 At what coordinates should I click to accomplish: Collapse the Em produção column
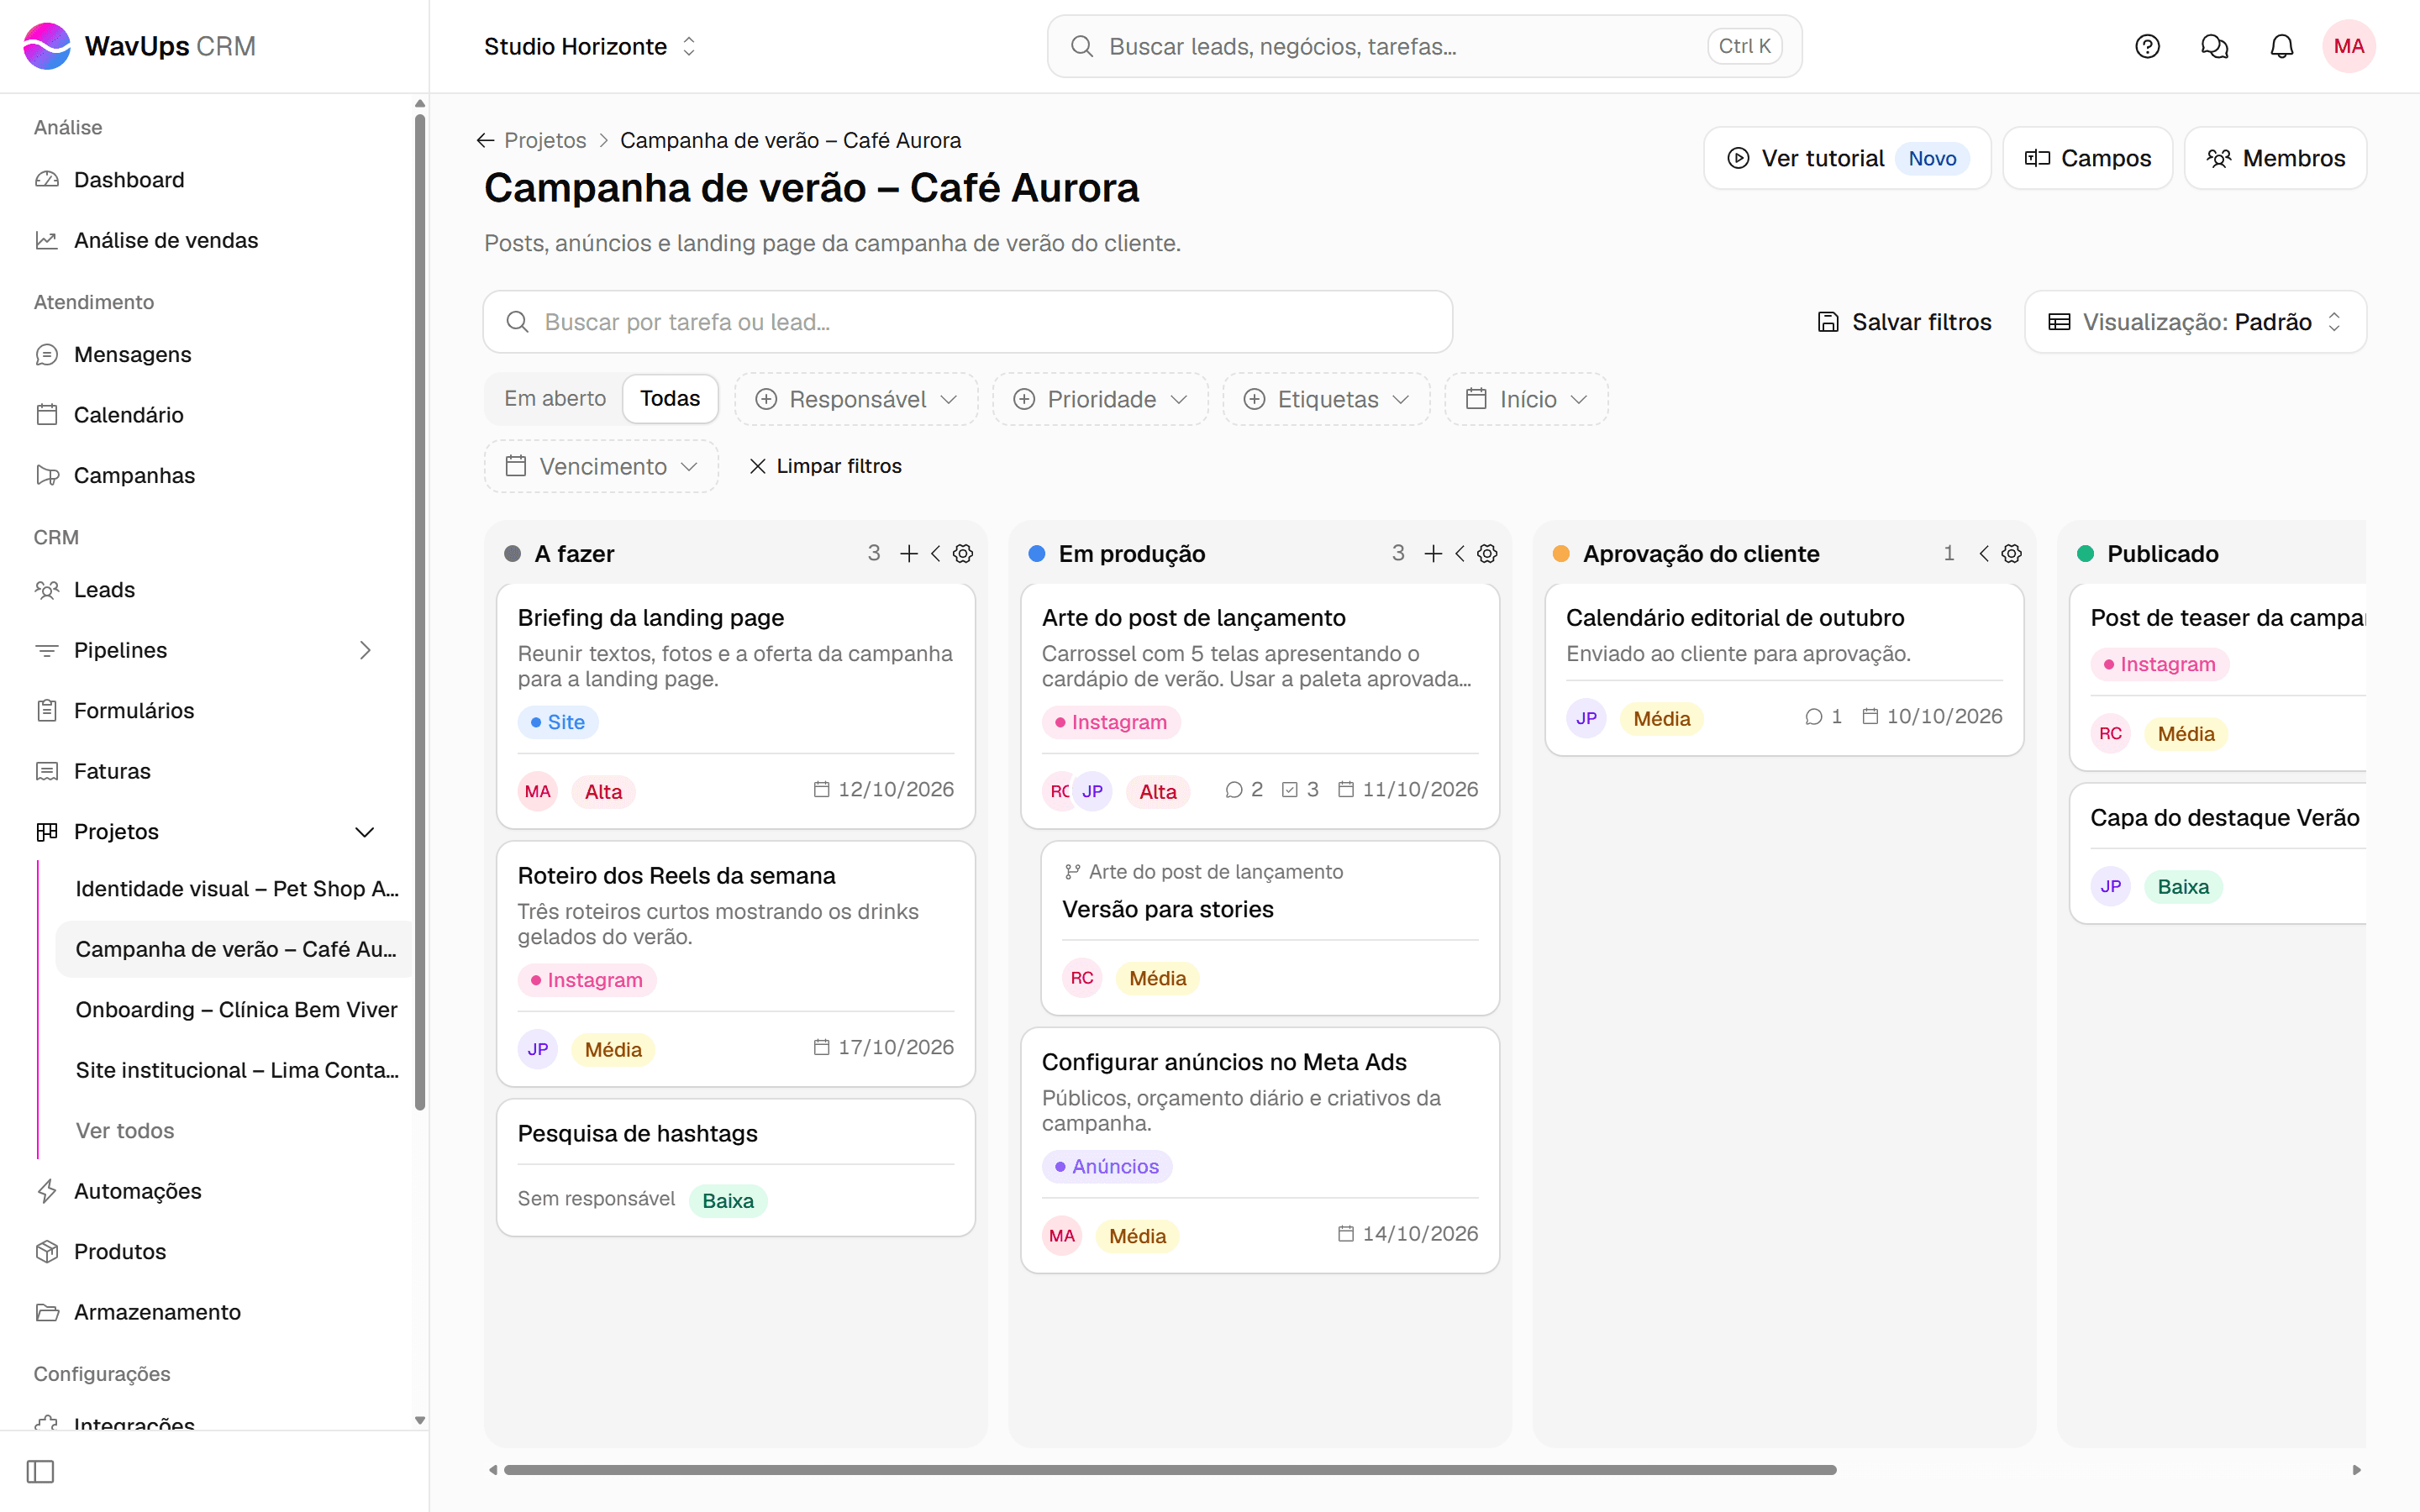coord(1460,554)
